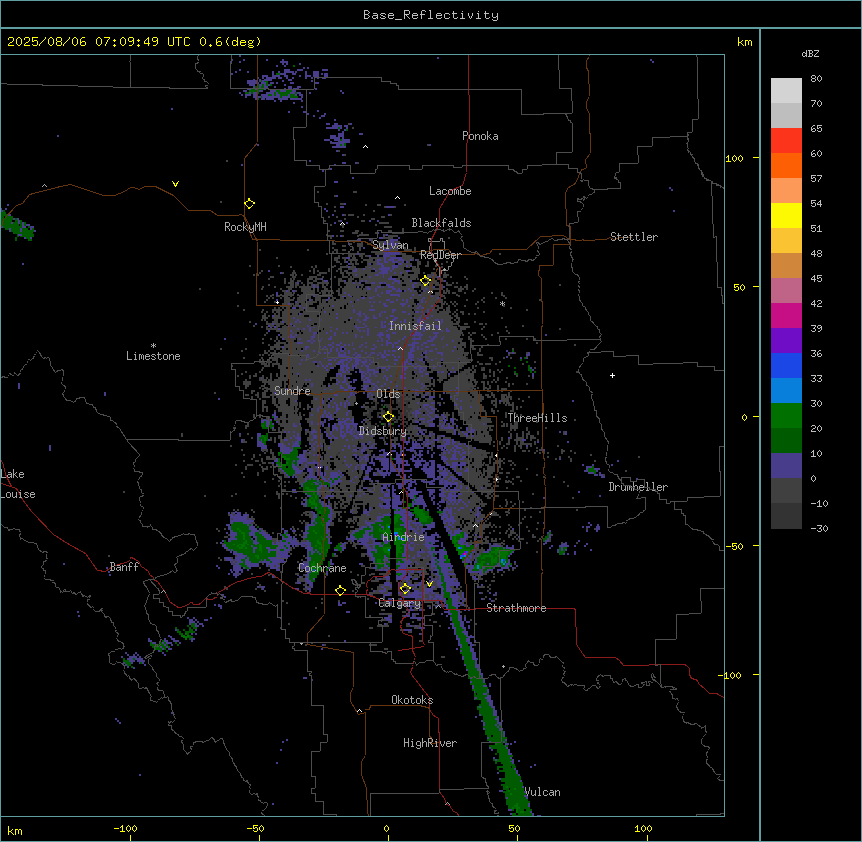Click the Sylvan label on the map

click(390, 245)
